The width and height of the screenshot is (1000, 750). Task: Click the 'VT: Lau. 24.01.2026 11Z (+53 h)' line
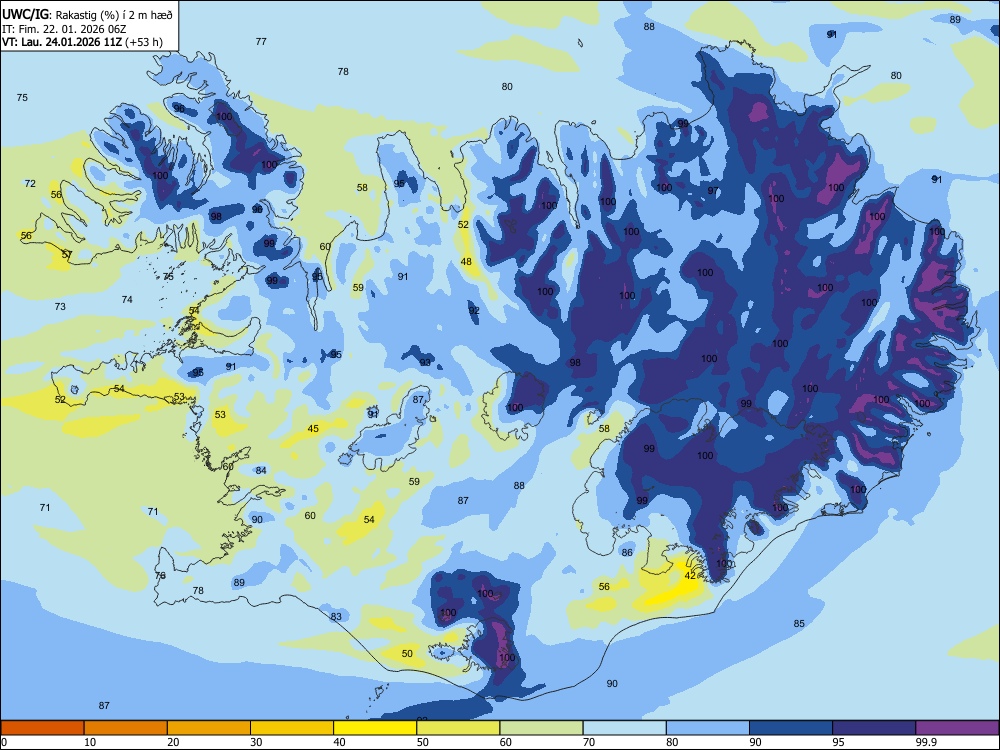[x=82, y=42]
